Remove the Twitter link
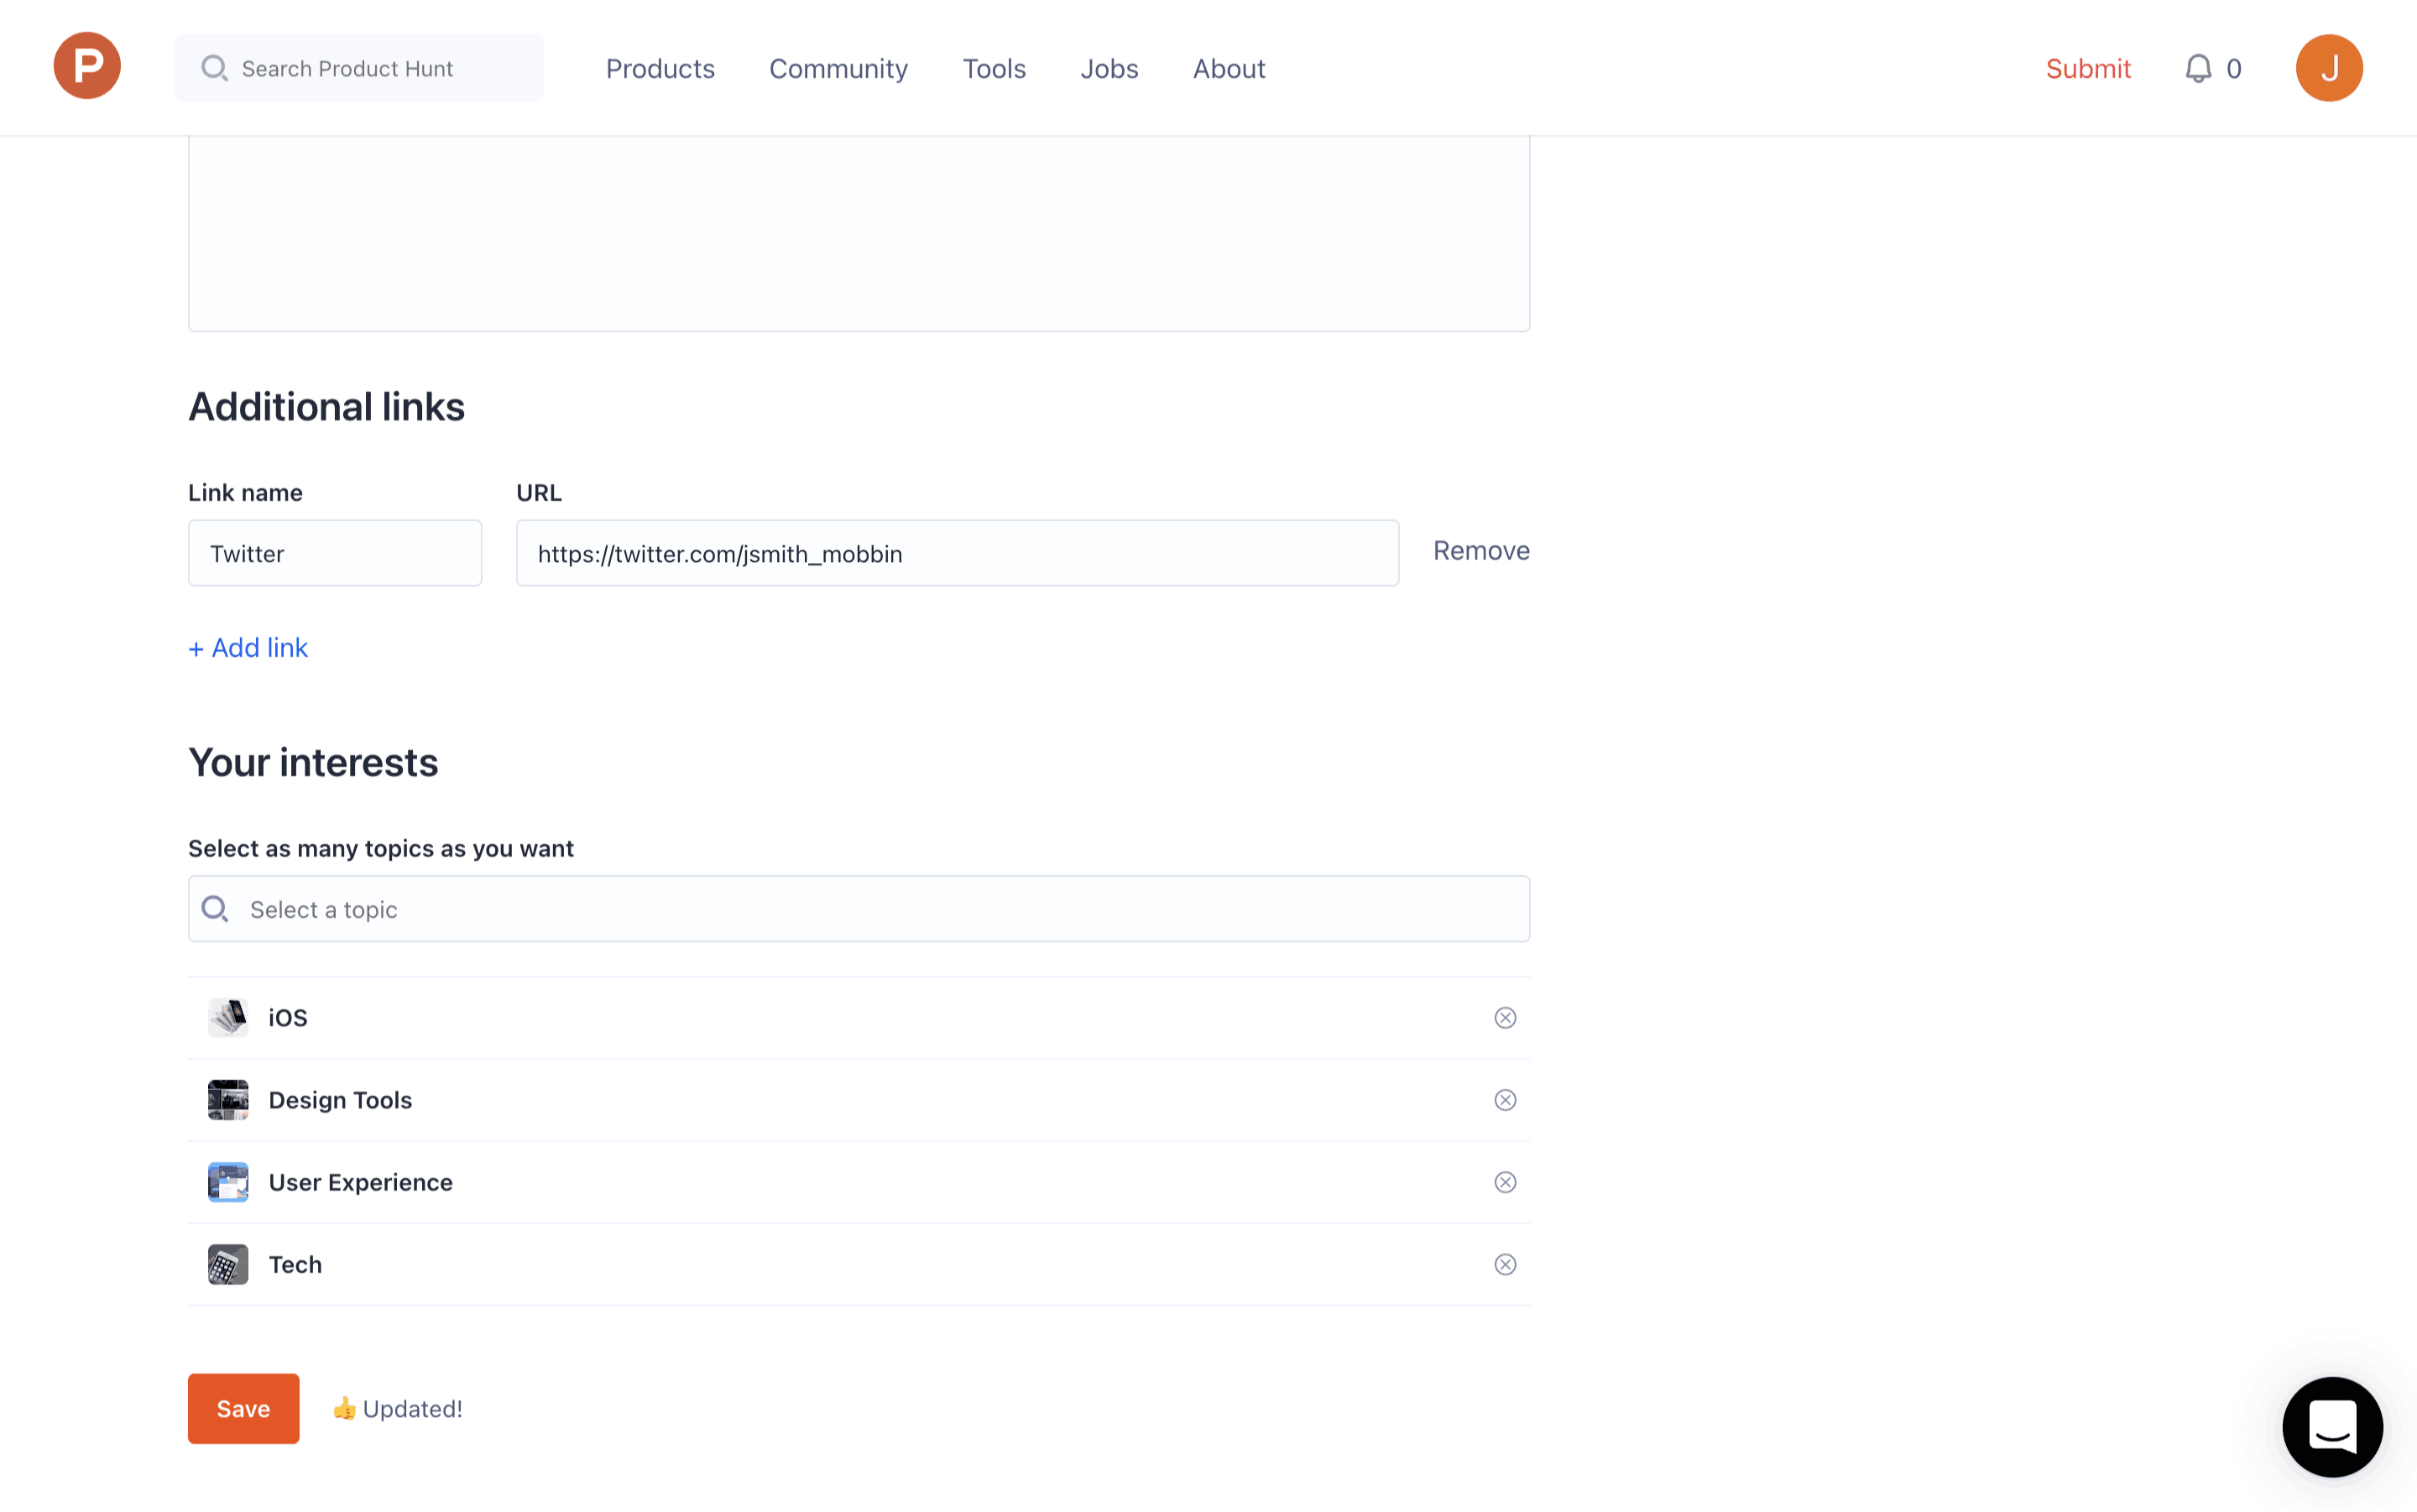Viewport: 2417px width, 1512px height. tap(1480, 551)
